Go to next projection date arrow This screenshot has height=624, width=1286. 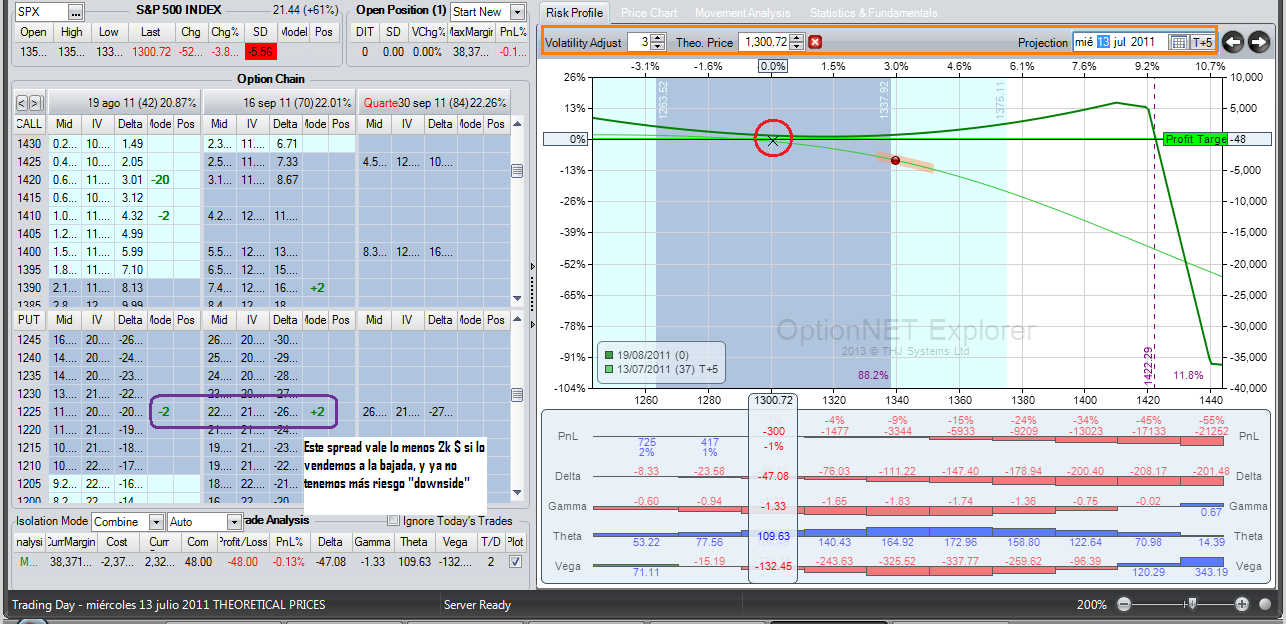(1258, 42)
